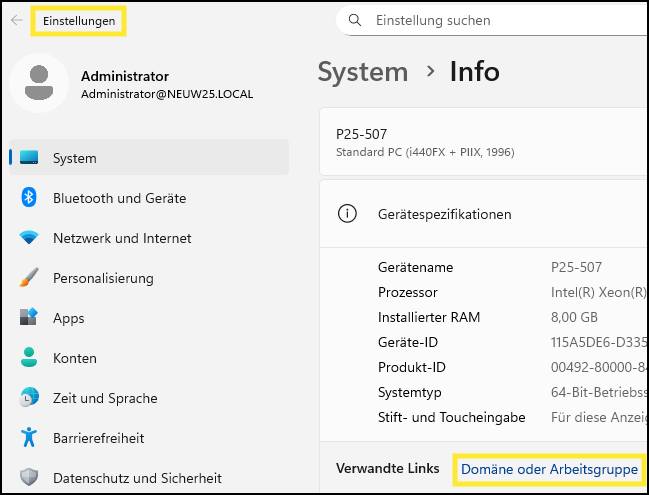This screenshot has height=495, width=649.
Task: Click the Geräte-ID label
Action: click(x=407, y=342)
